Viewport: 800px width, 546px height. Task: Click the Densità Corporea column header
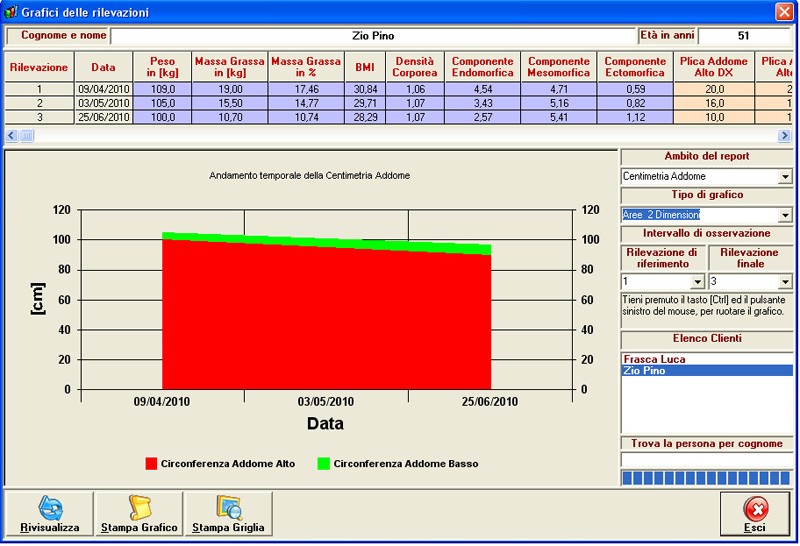pos(415,67)
